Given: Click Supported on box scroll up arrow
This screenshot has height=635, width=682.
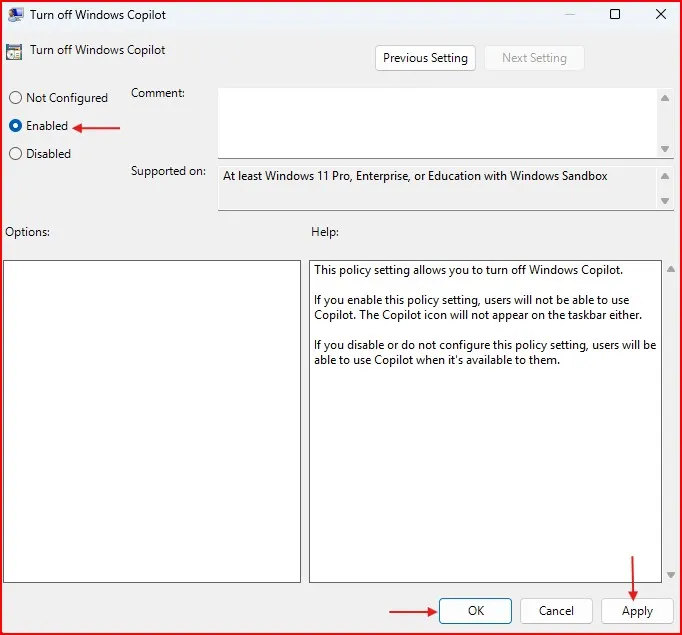Looking at the screenshot, I should (665, 176).
